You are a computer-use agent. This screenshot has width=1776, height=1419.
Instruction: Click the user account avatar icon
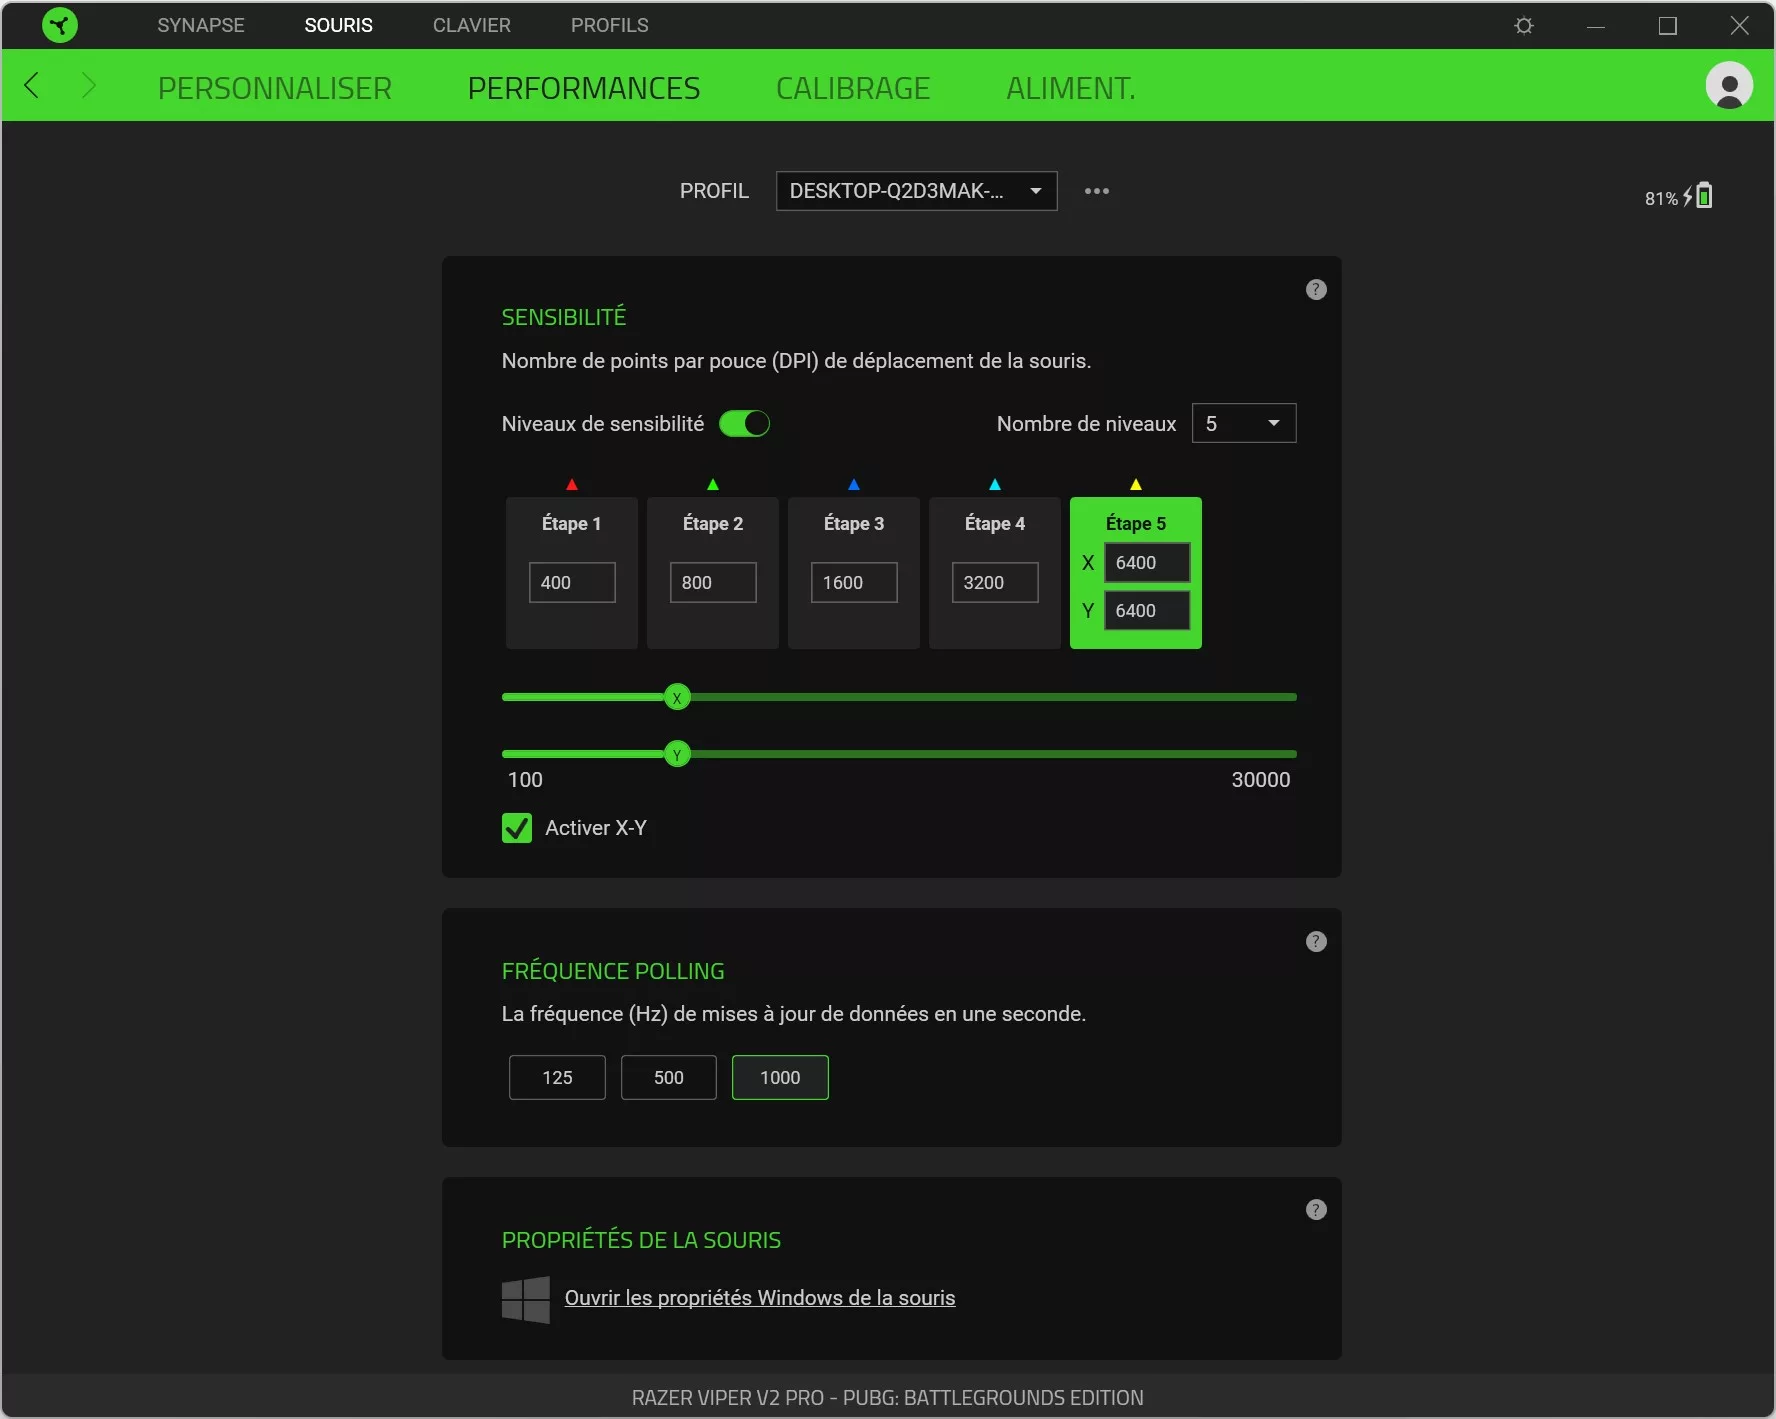[1730, 86]
